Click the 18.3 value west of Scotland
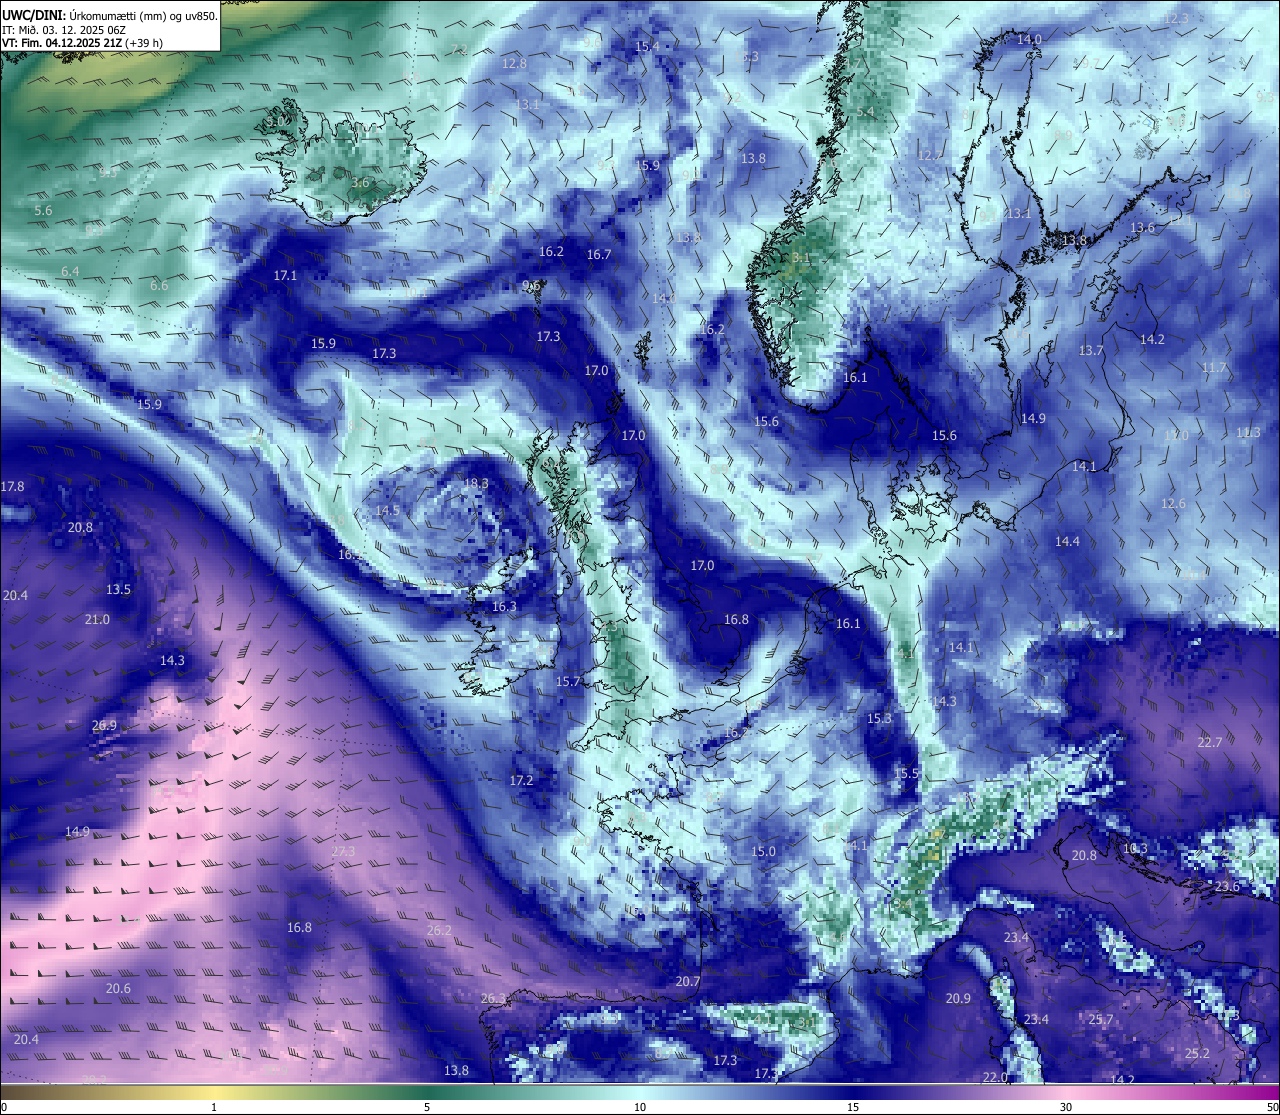The image size is (1280, 1115). [x=476, y=483]
